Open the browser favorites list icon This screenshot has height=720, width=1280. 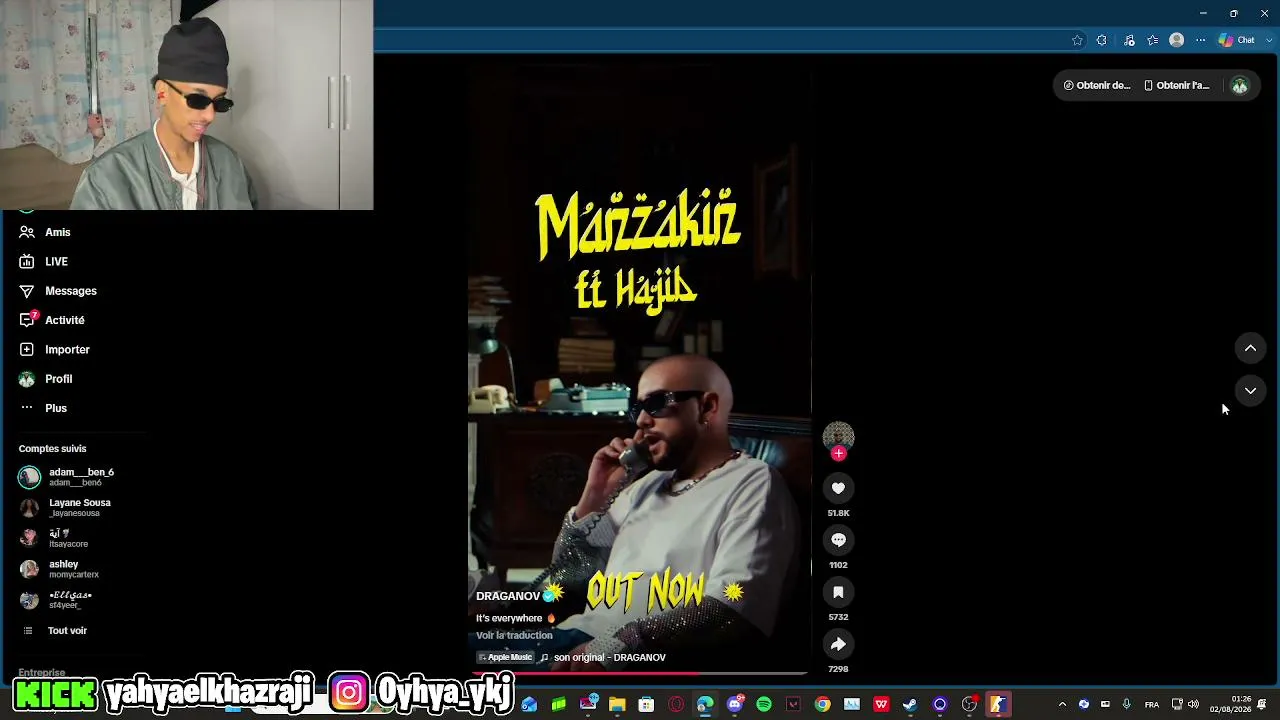click(x=1153, y=40)
